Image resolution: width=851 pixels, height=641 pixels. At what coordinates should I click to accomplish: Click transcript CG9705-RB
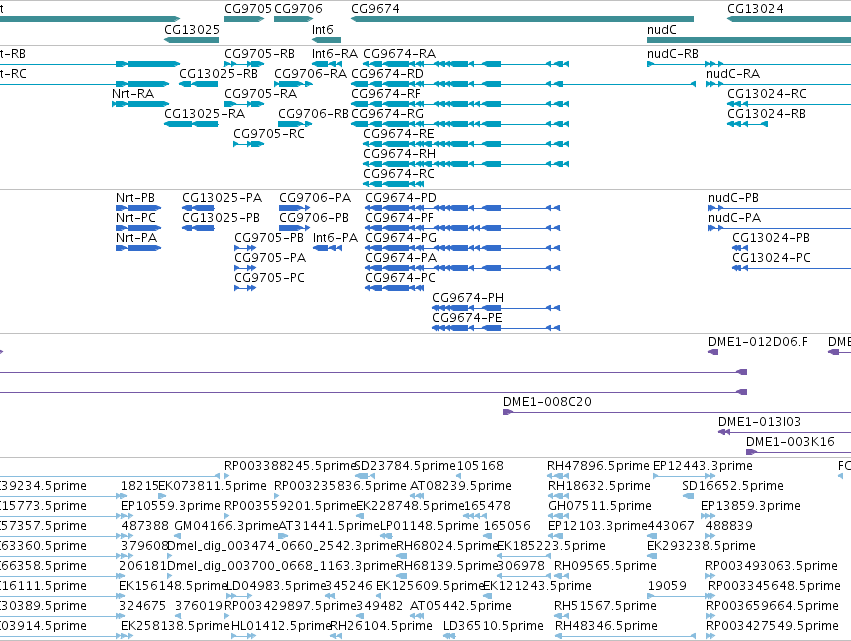(259, 54)
